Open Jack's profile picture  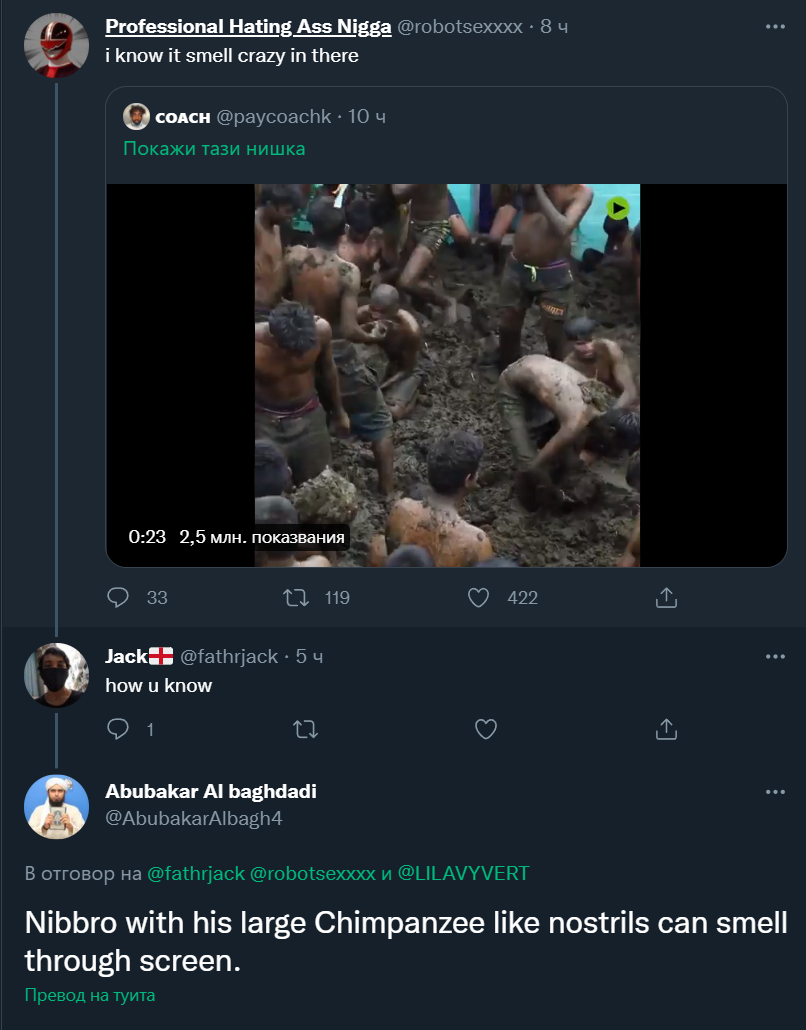(56, 675)
